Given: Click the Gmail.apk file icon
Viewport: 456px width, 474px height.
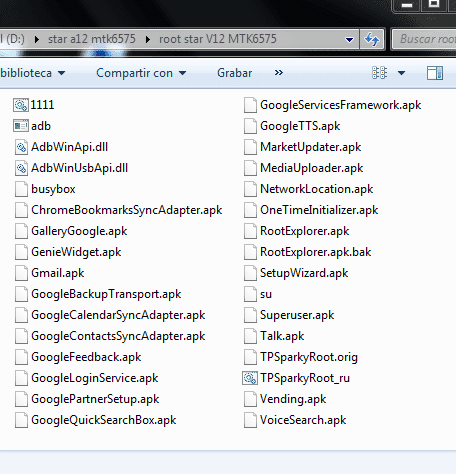Looking at the screenshot, I should 21,273.
